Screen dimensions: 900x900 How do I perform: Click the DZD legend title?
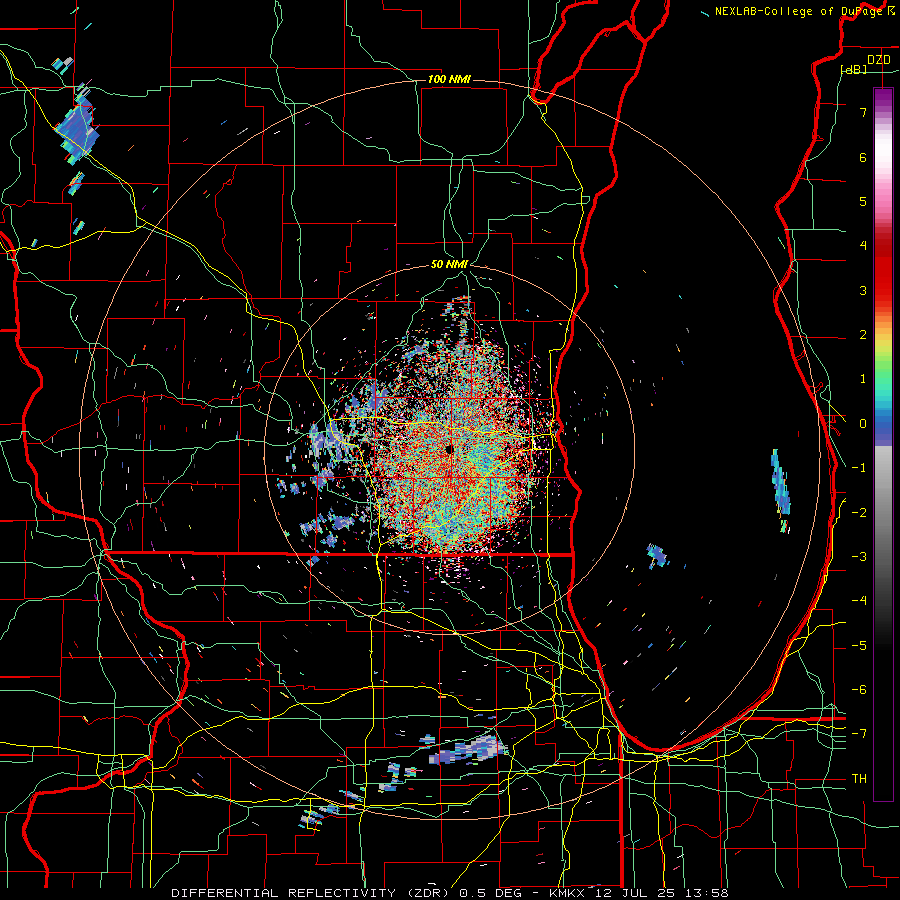click(878, 60)
